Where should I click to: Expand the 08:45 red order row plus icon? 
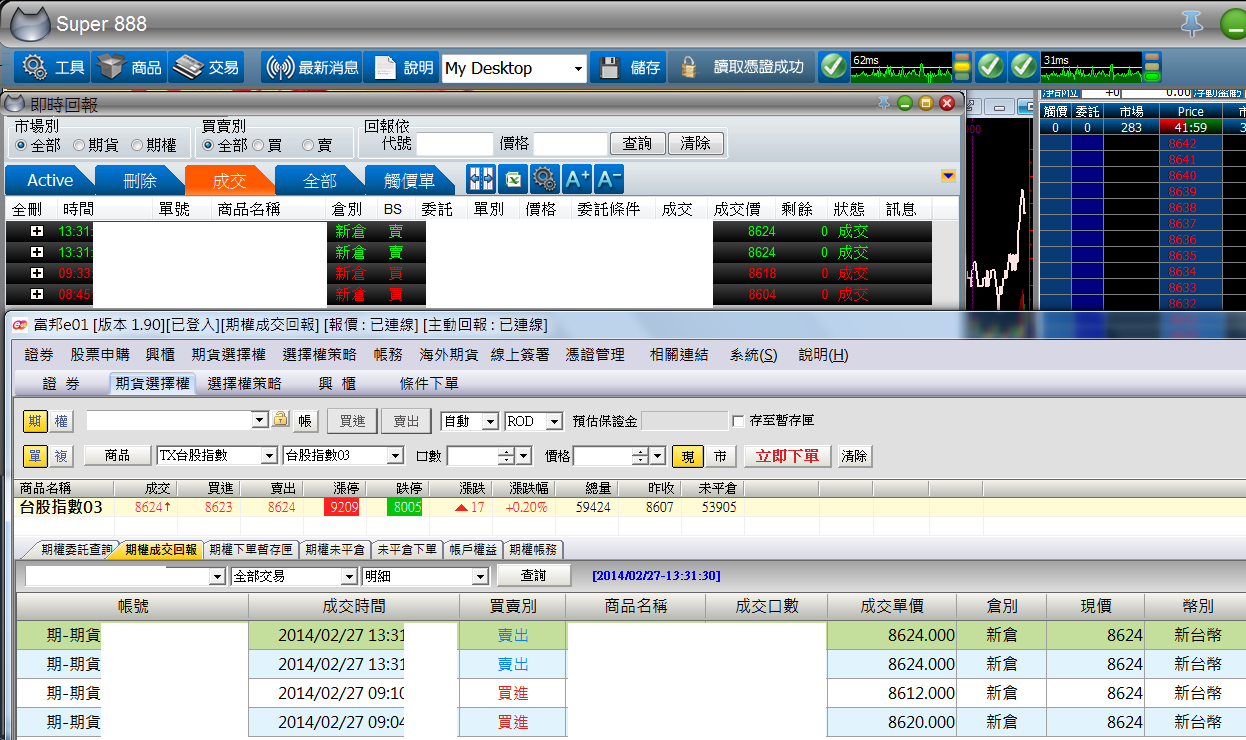(37, 294)
